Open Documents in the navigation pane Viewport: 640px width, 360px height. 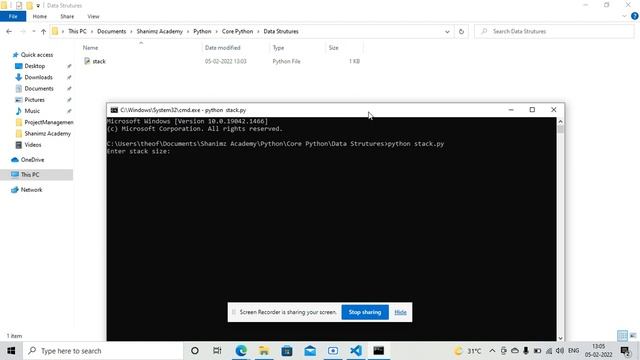39,88
